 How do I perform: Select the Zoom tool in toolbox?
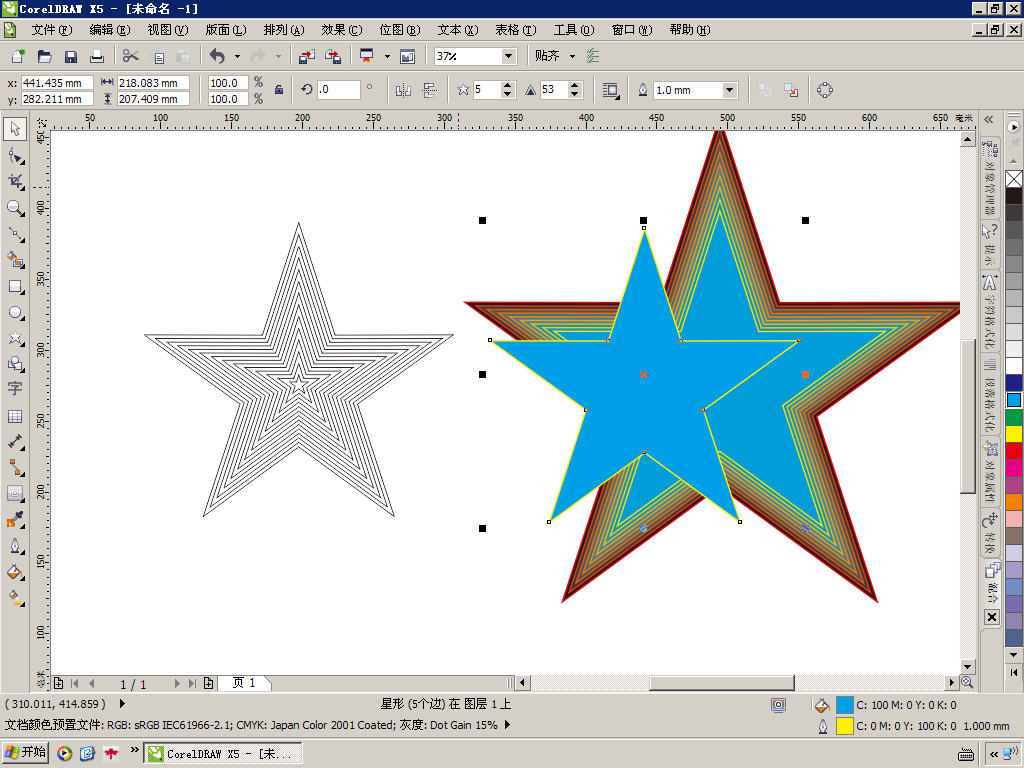tap(16, 208)
